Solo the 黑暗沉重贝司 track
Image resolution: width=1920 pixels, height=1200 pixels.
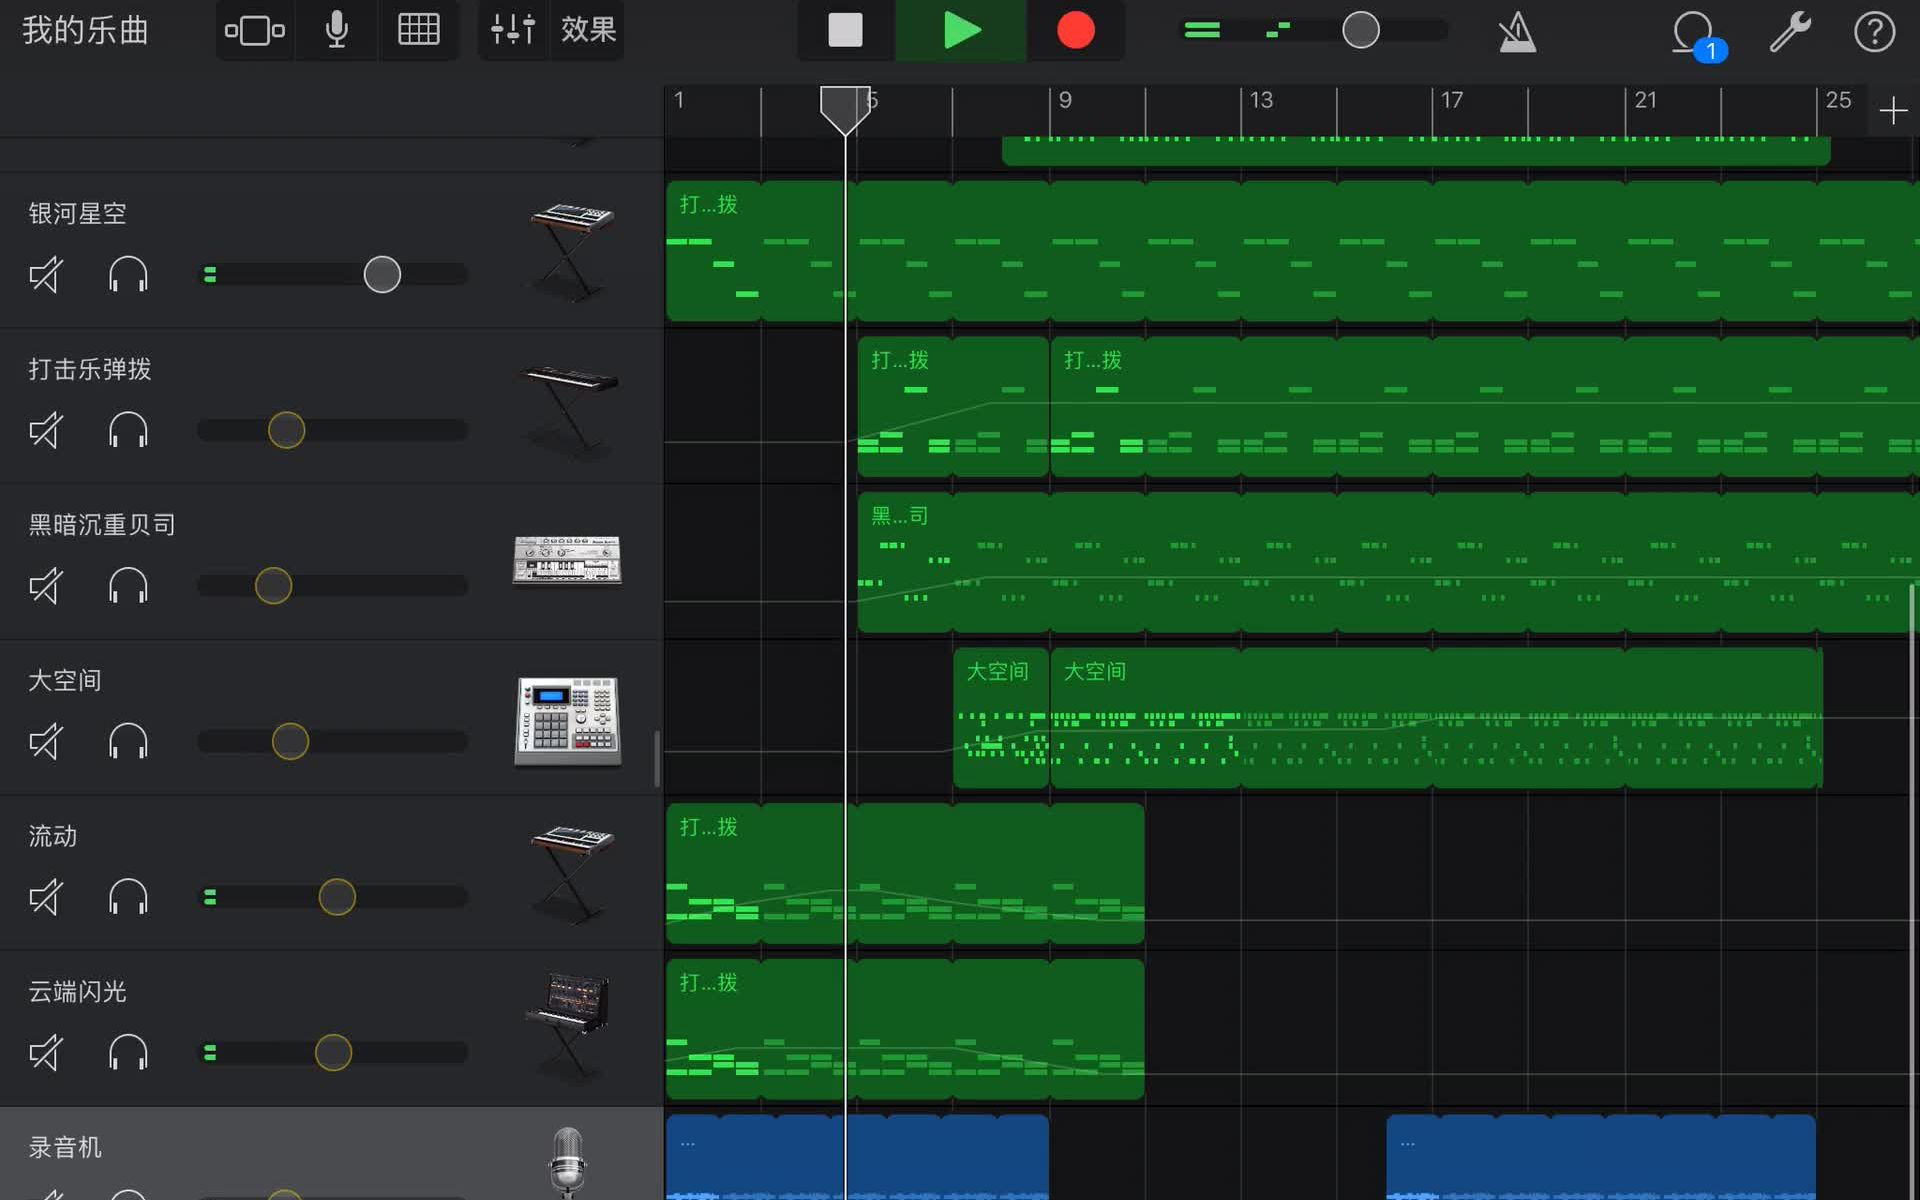tap(128, 586)
